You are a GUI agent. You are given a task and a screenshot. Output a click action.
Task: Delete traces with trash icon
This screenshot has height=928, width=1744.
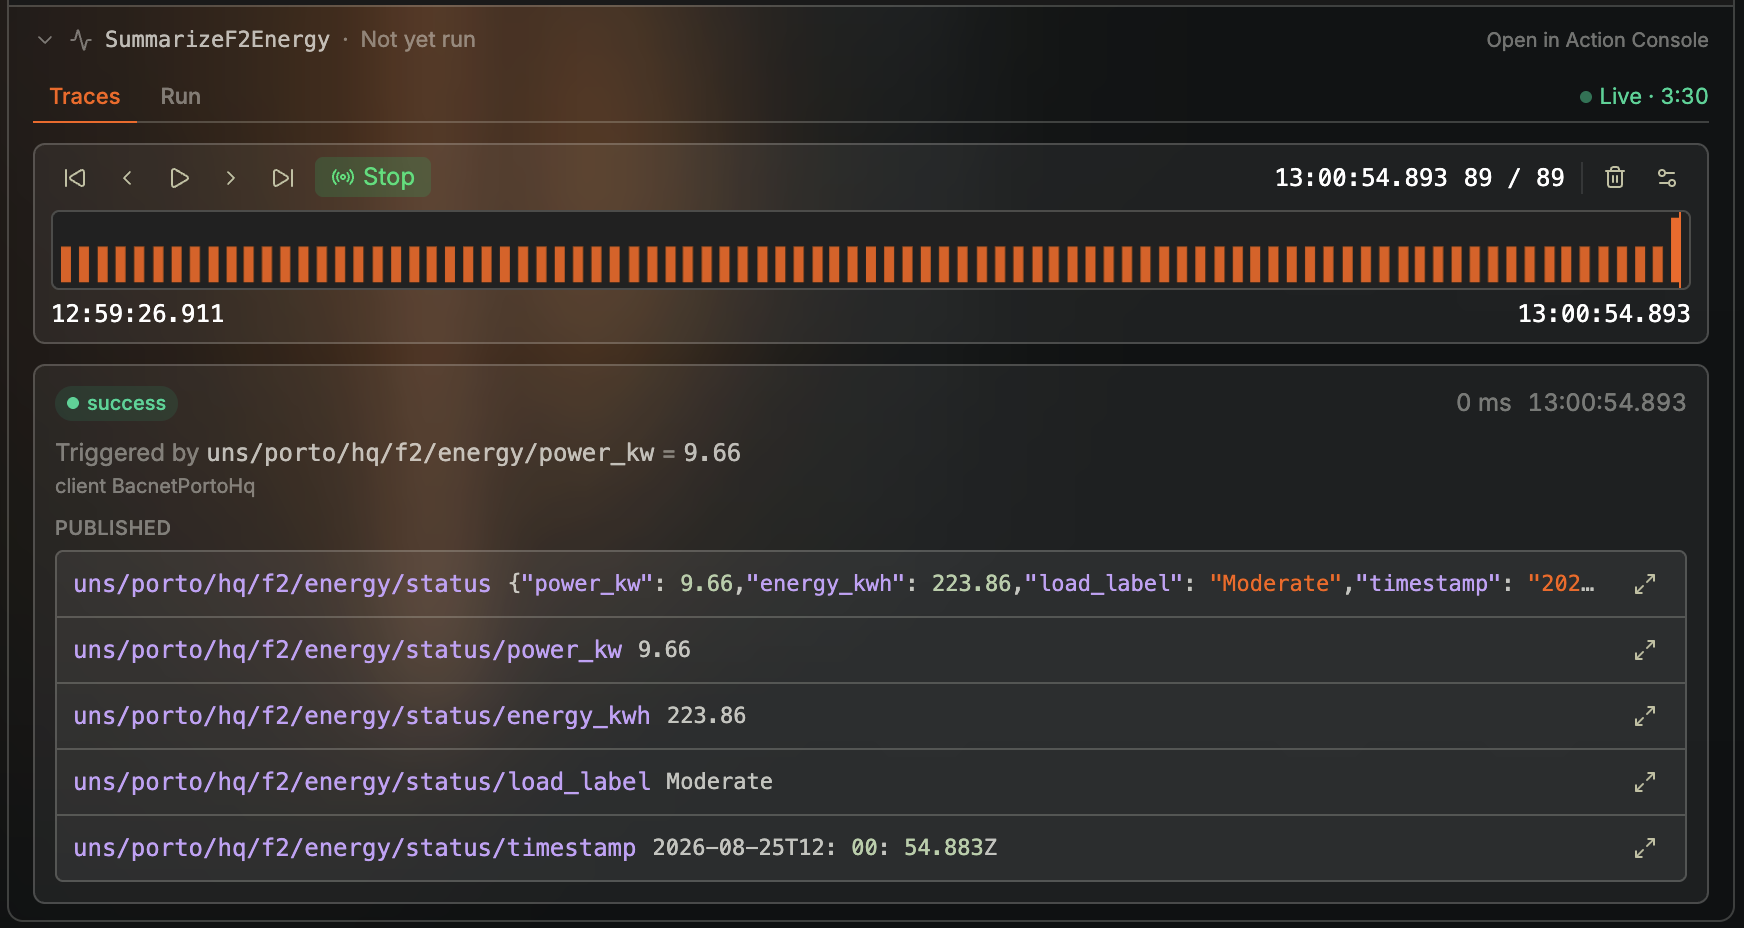coord(1615,178)
